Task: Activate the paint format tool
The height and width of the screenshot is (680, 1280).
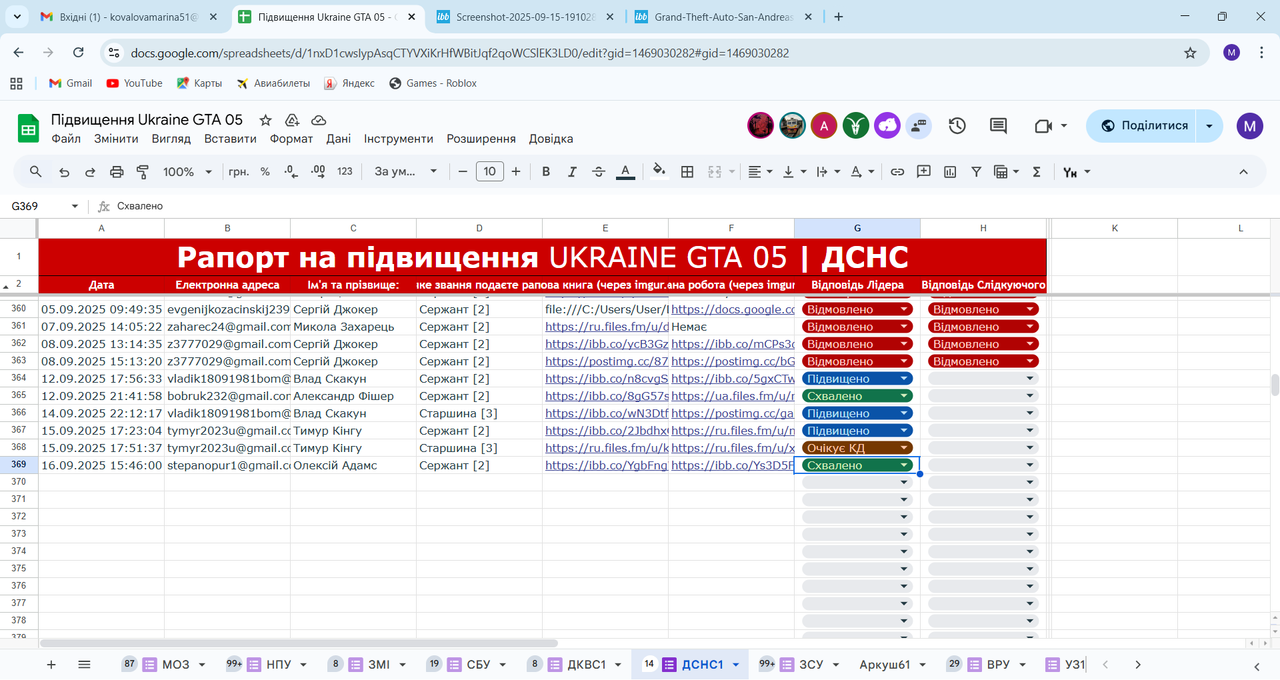Action: [142, 172]
